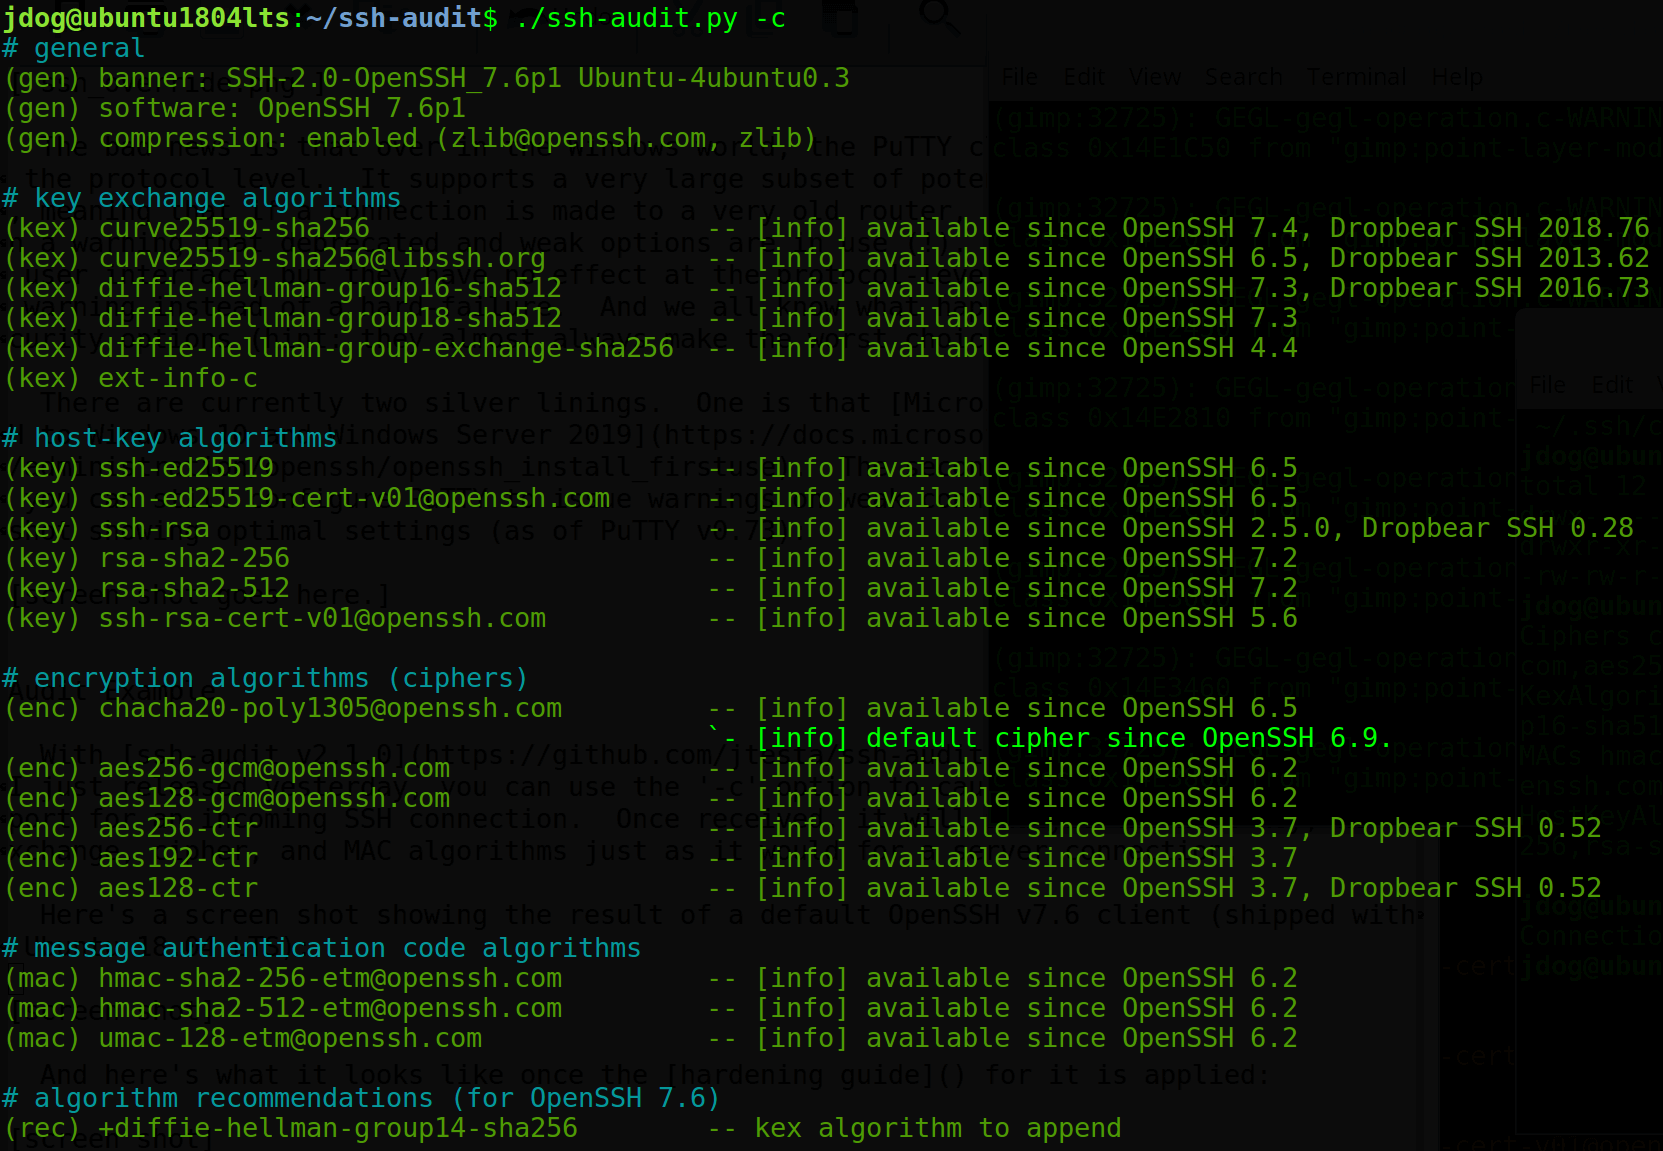The height and width of the screenshot is (1151, 1663).
Task: Select '+diffie-hellman-group14-sha256' recommendation
Action: [338, 1128]
